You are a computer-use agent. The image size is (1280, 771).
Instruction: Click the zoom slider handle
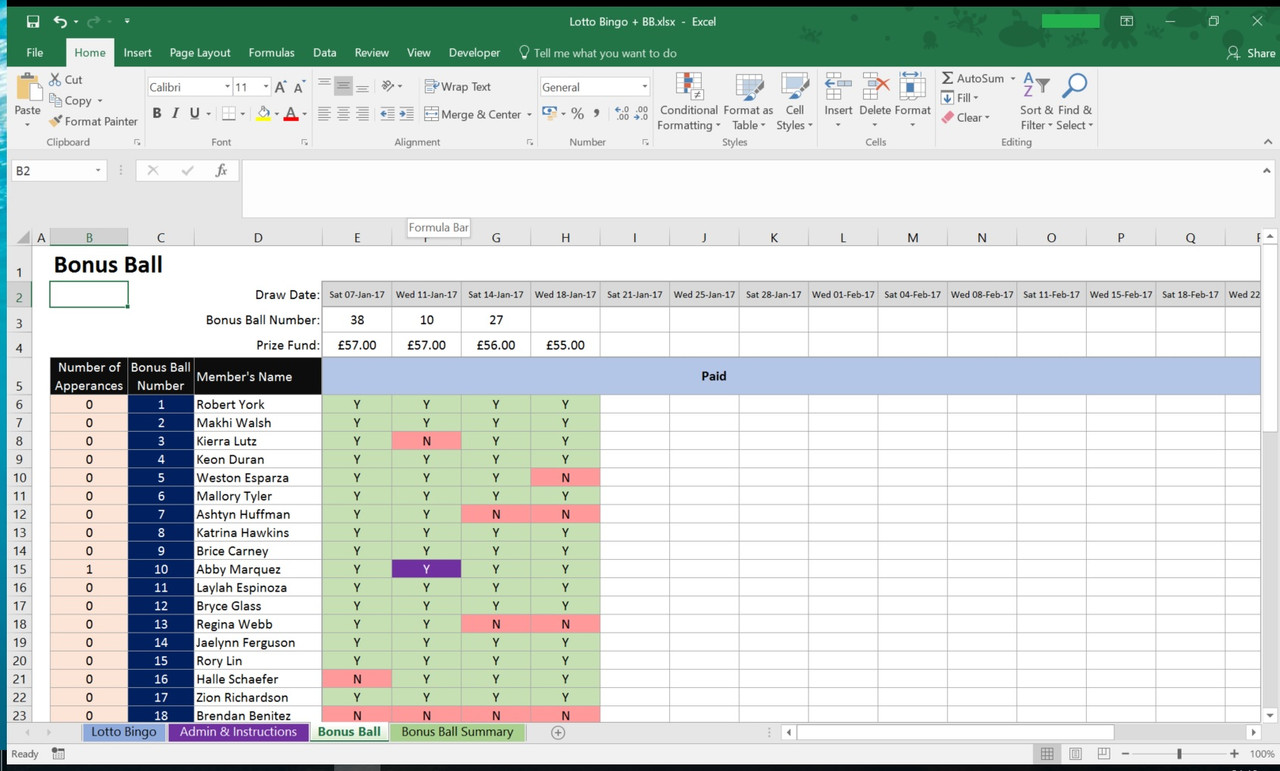coord(1179,754)
